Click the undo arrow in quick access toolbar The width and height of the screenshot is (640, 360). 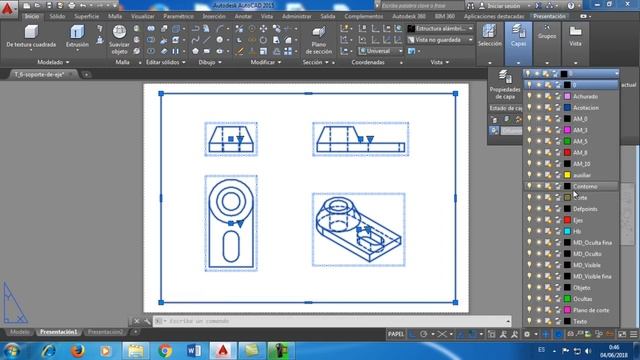click(x=83, y=6)
